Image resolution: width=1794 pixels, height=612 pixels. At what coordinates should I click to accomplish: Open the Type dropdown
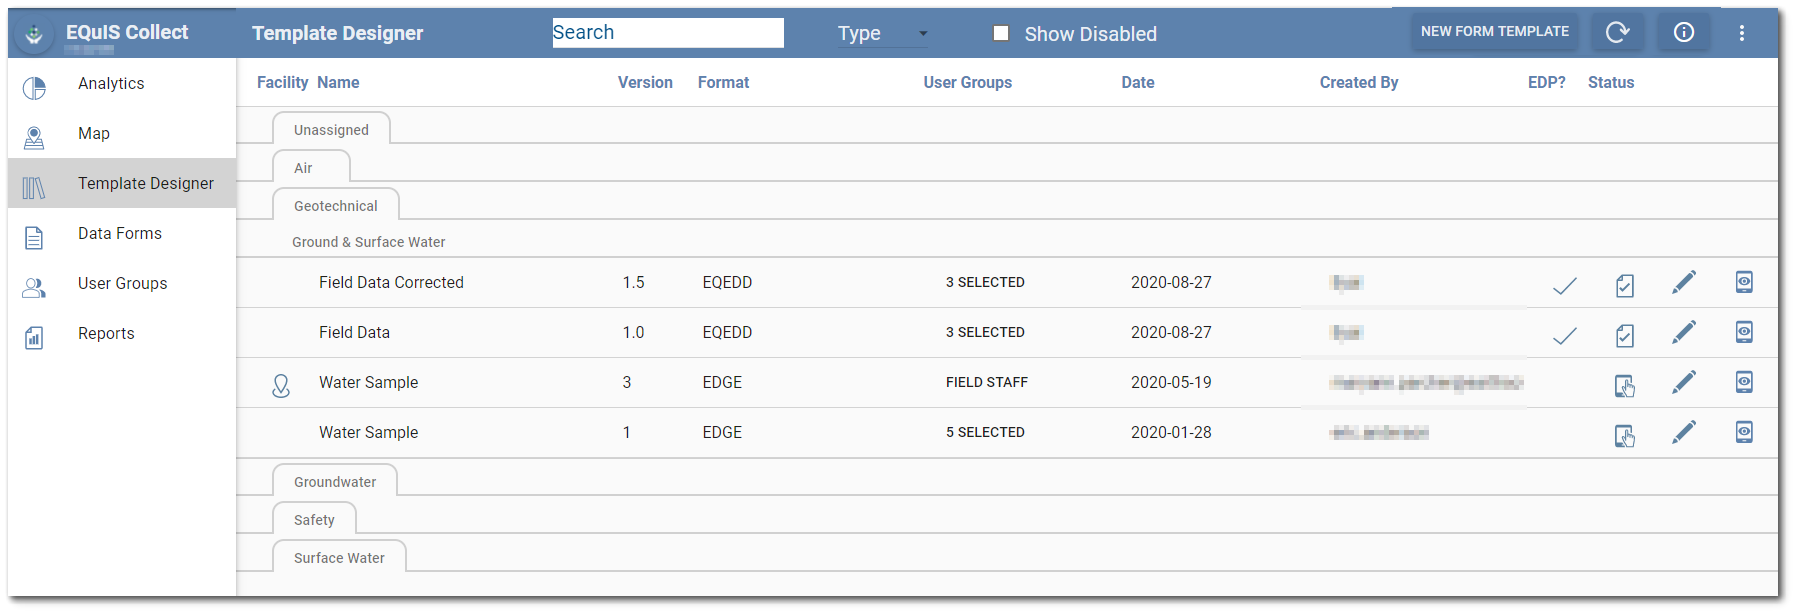[x=882, y=34]
